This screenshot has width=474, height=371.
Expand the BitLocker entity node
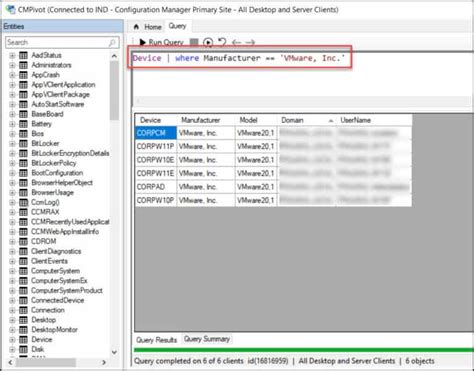point(12,144)
